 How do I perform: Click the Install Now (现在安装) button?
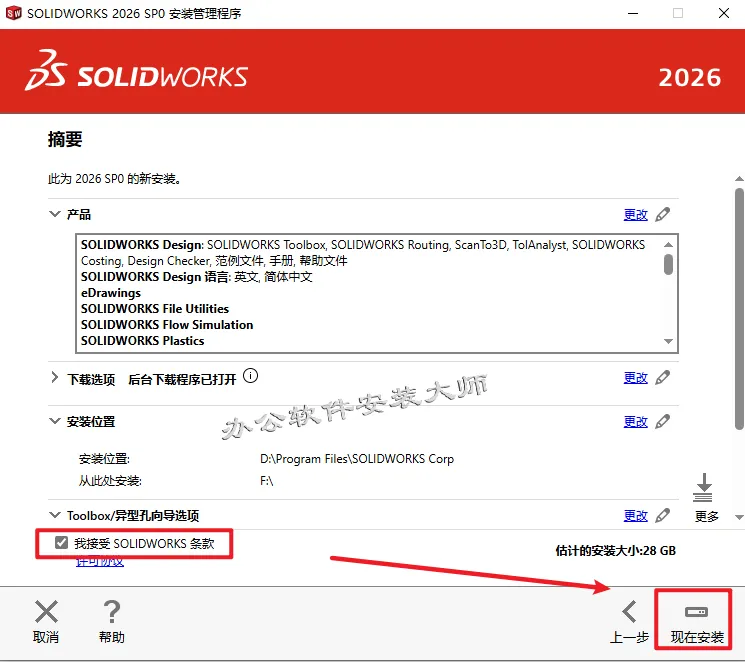click(697, 624)
